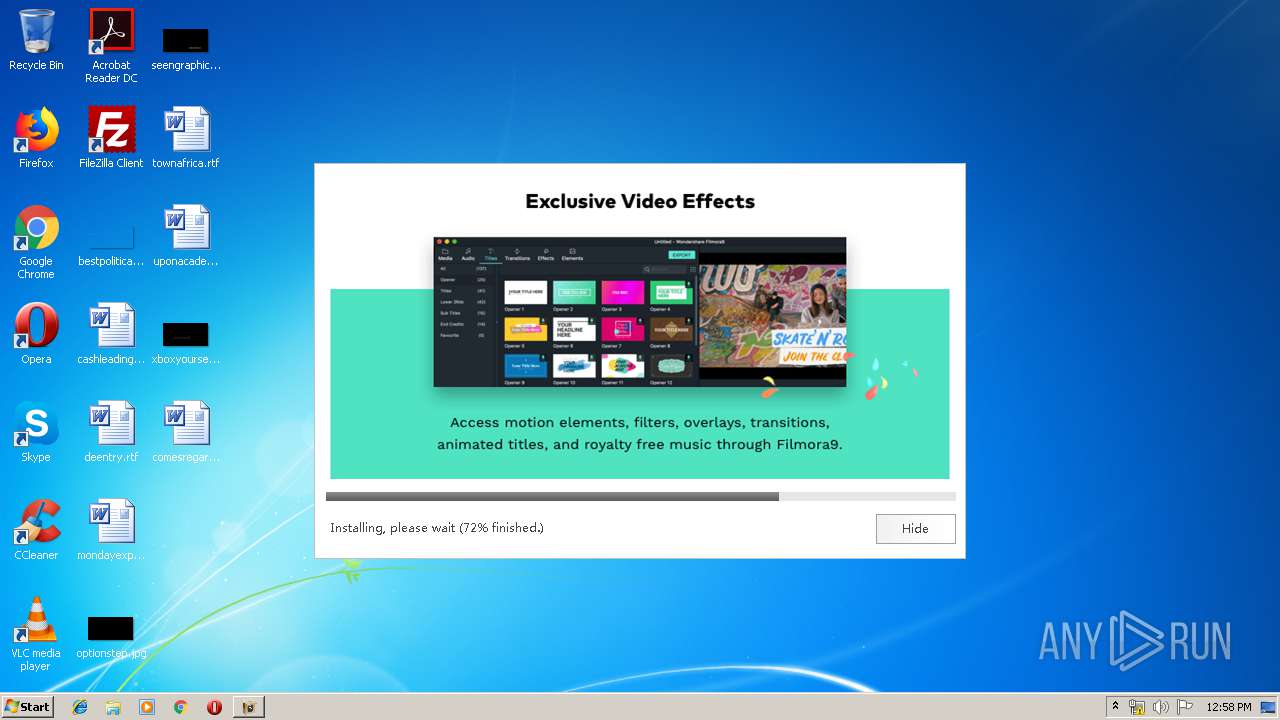Show hidden system tray icons
This screenshot has width=1280, height=720.
[1115, 707]
